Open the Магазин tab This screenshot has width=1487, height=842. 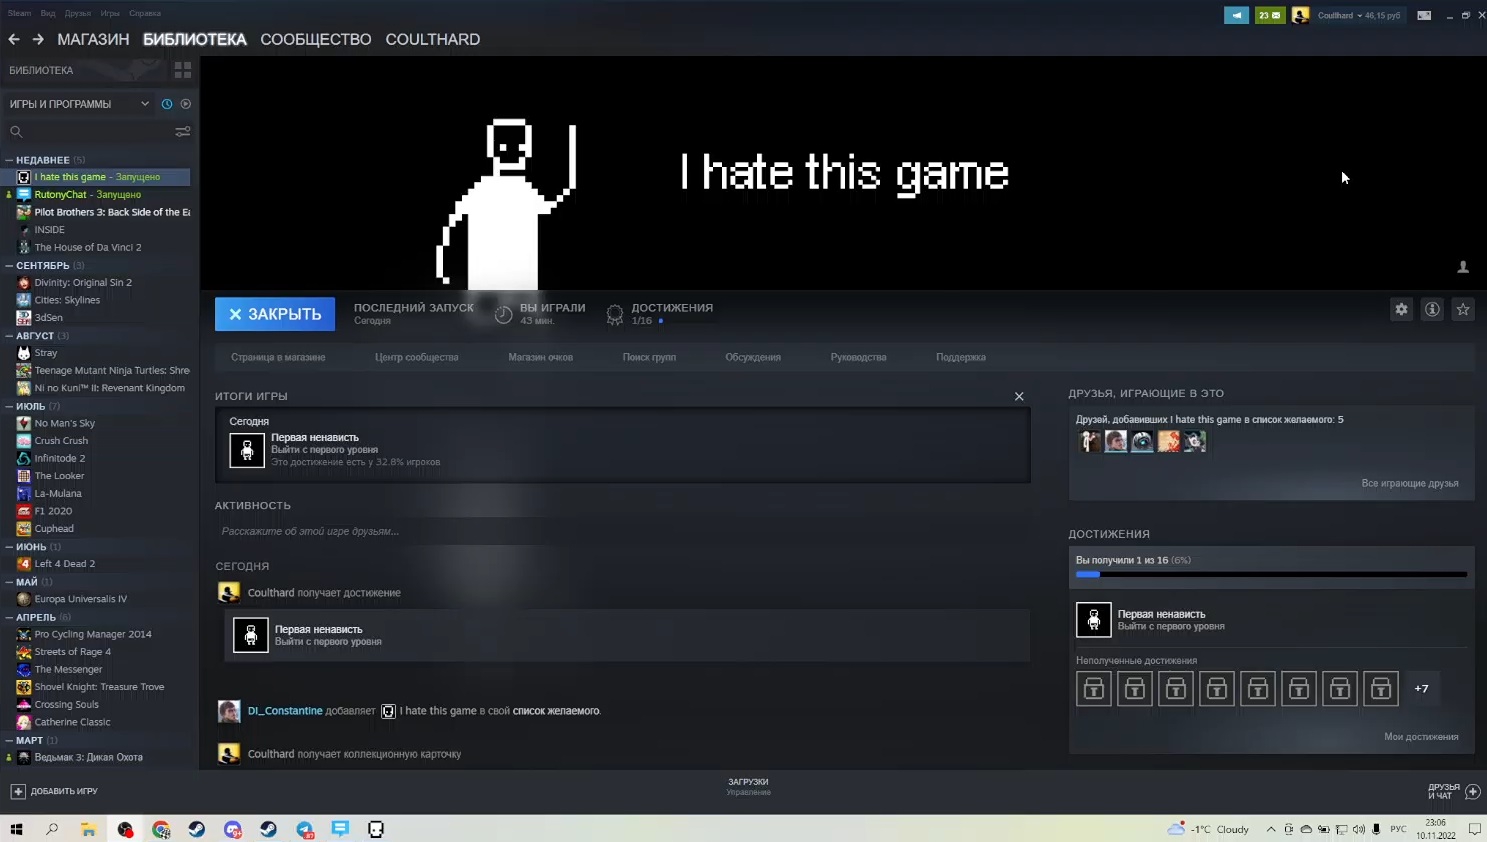pyautogui.click(x=93, y=39)
